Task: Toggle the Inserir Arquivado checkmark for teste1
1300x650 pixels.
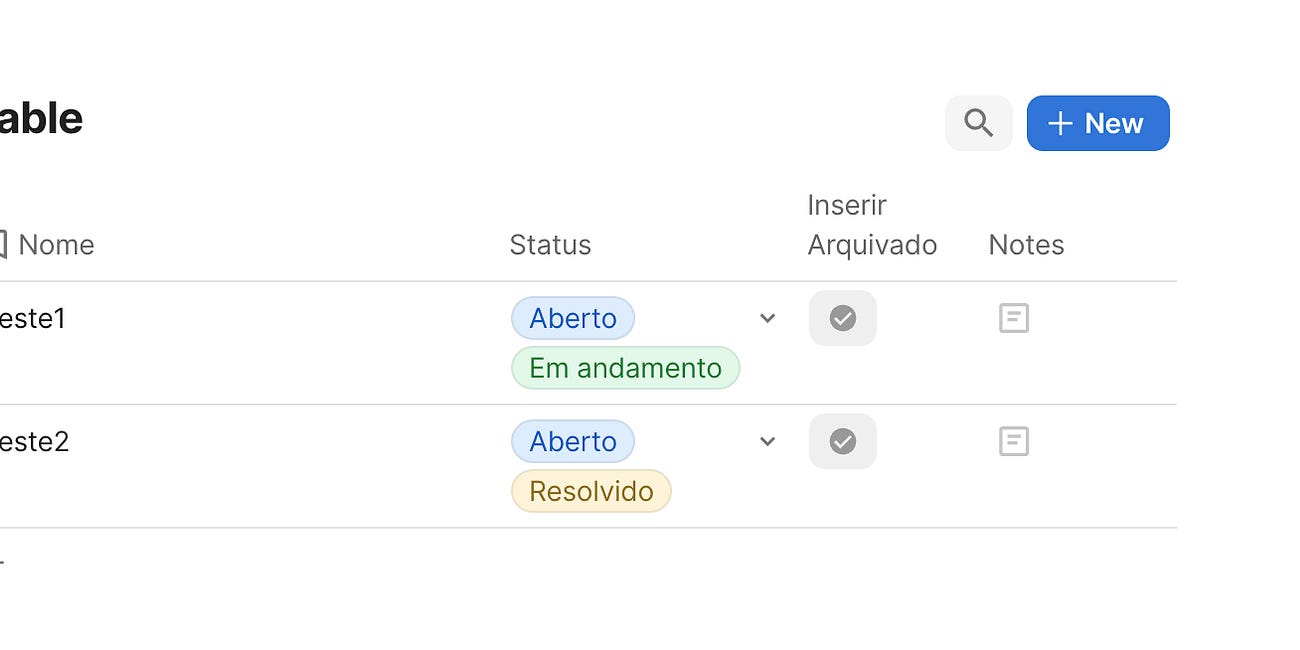Action: pyautogui.click(x=843, y=317)
